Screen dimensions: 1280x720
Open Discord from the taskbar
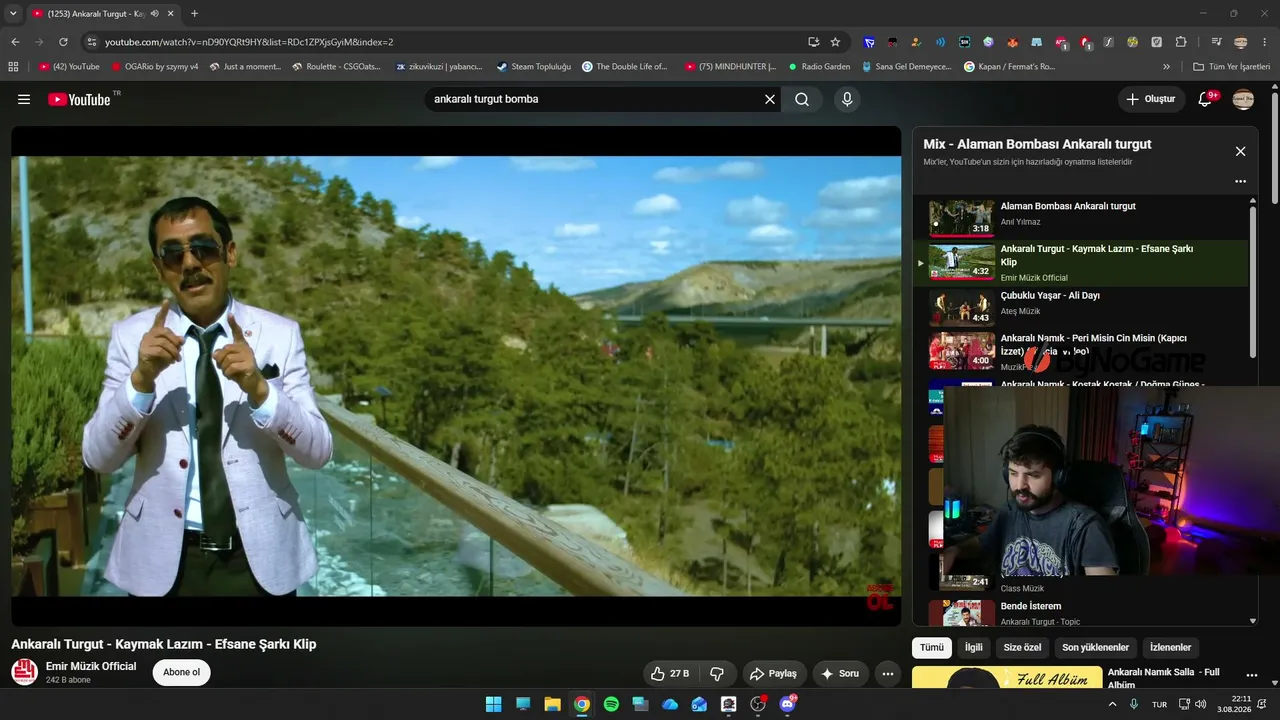(x=787, y=704)
